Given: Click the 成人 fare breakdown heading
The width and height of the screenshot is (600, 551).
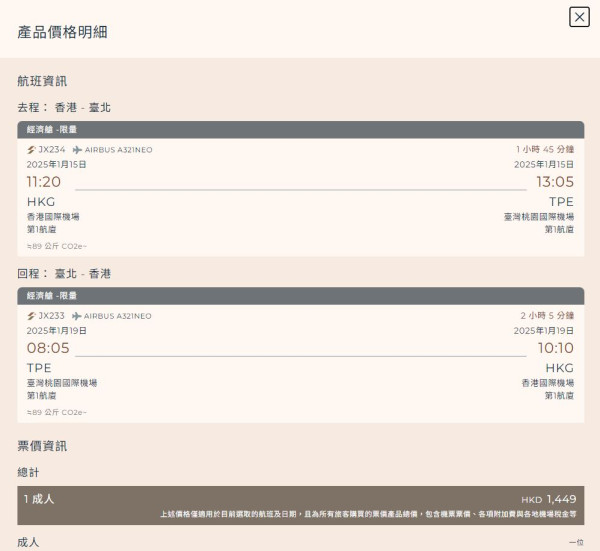Looking at the screenshot, I should point(28,542).
